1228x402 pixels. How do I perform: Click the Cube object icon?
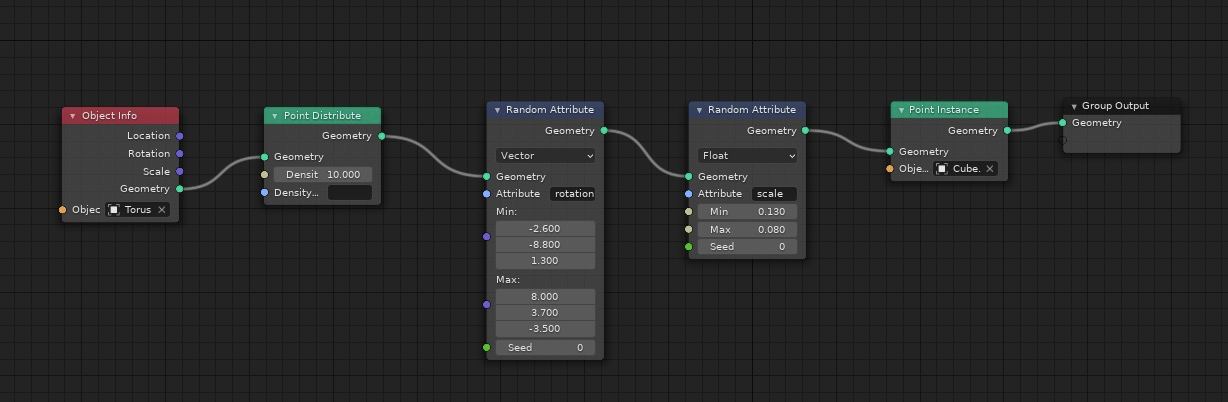pos(942,169)
